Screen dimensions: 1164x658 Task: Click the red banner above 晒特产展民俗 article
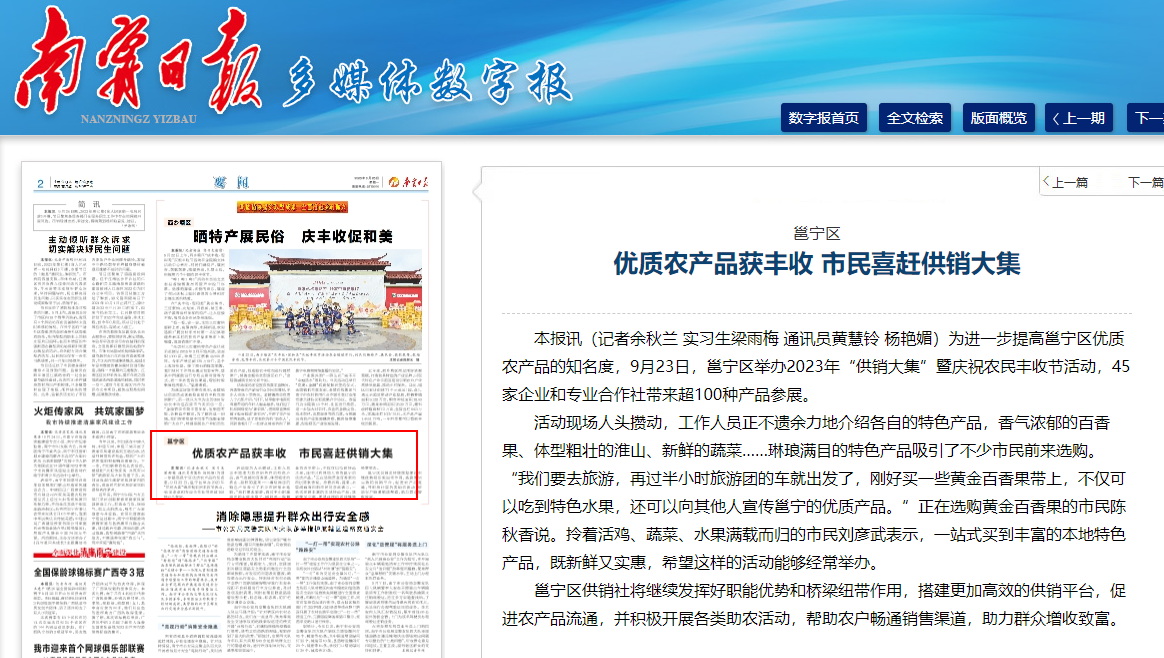[292, 206]
